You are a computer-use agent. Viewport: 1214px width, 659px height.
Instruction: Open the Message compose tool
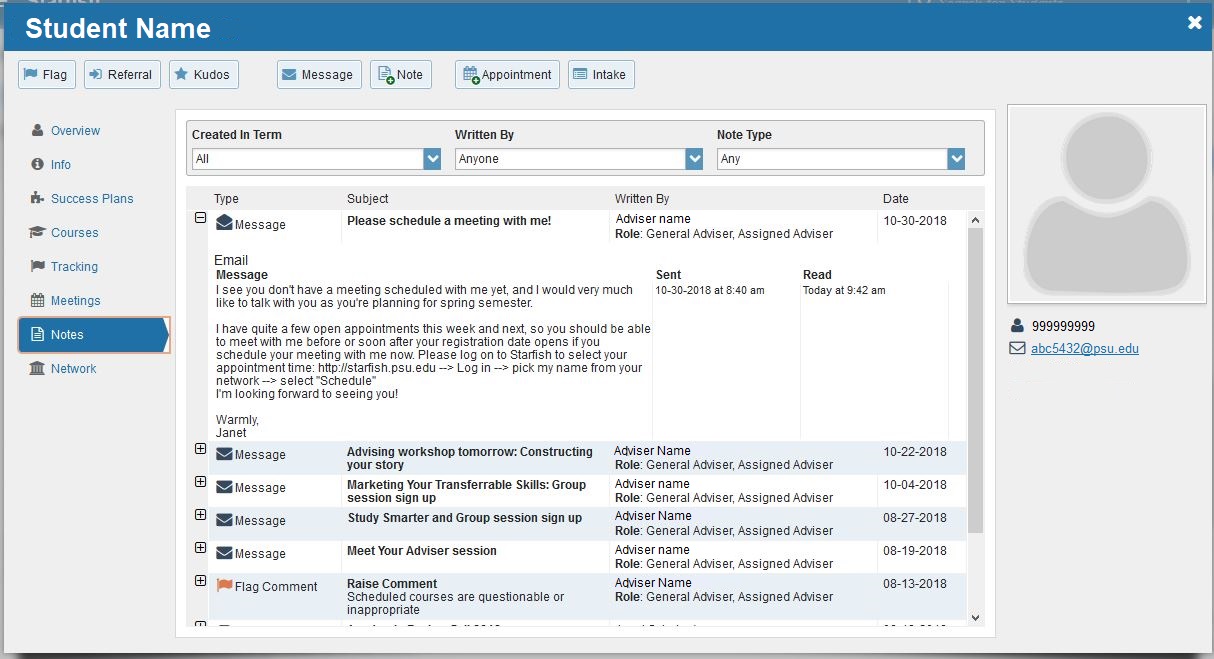point(318,73)
